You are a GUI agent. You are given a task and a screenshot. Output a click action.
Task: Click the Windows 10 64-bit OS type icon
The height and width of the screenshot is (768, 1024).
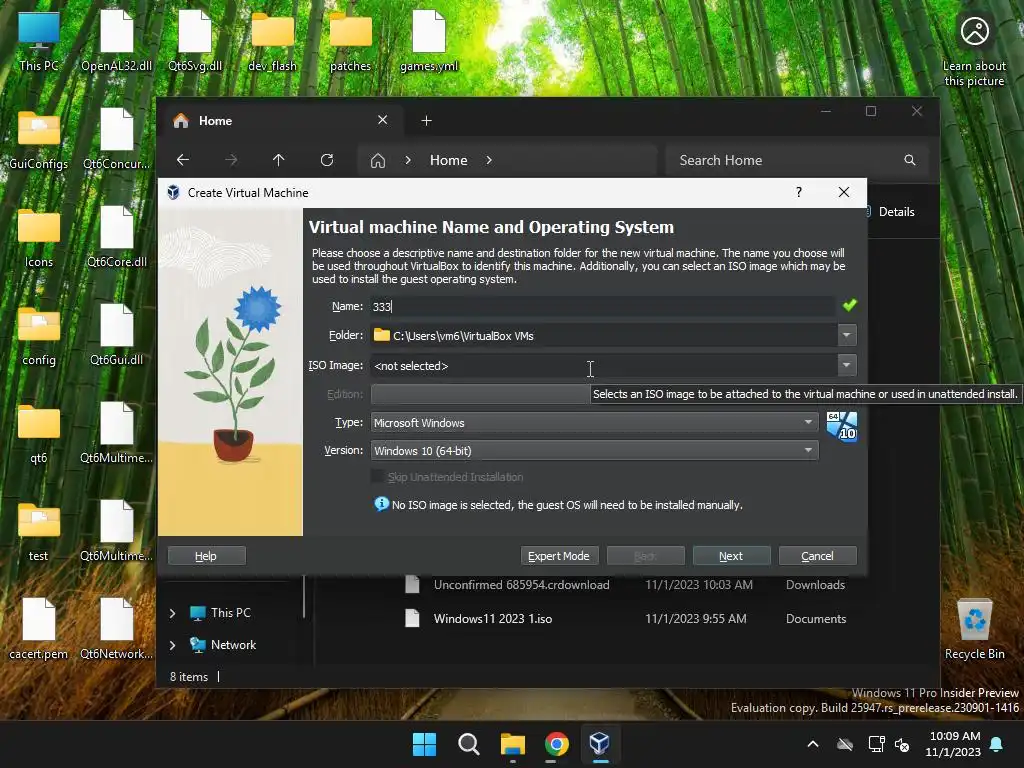coord(841,426)
